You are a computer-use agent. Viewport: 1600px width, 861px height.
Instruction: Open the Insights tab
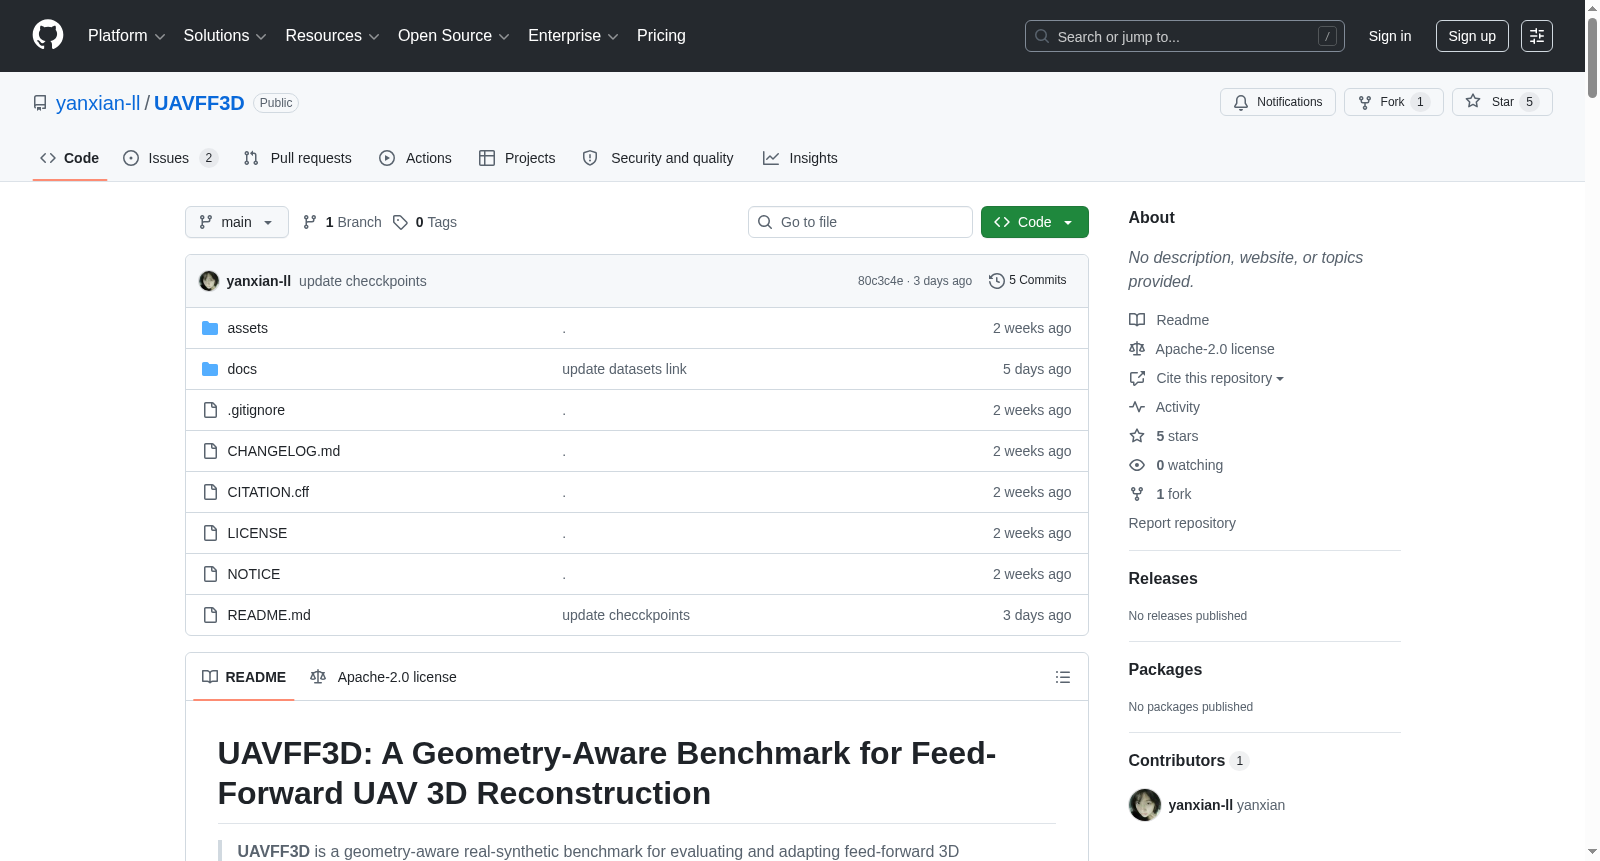[800, 158]
